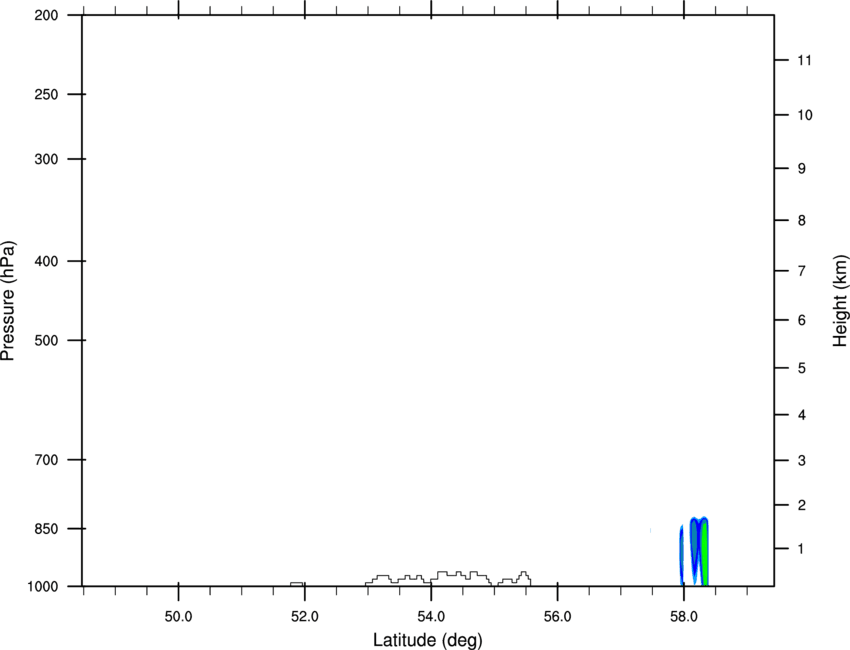Click the 5 km height label
Screen dimensions: 850x650
click(802, 368)
